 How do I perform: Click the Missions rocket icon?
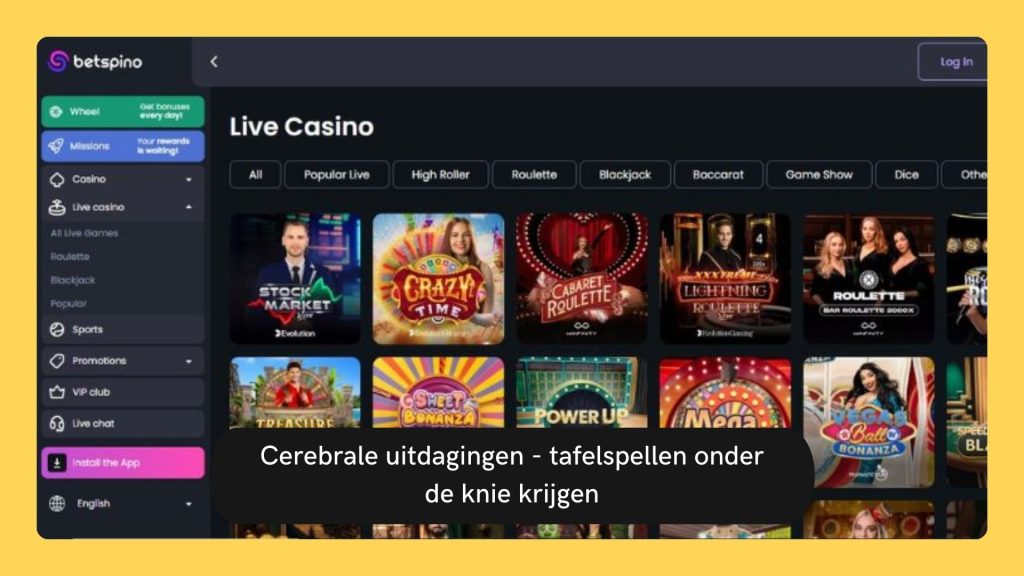click(56, 146)
